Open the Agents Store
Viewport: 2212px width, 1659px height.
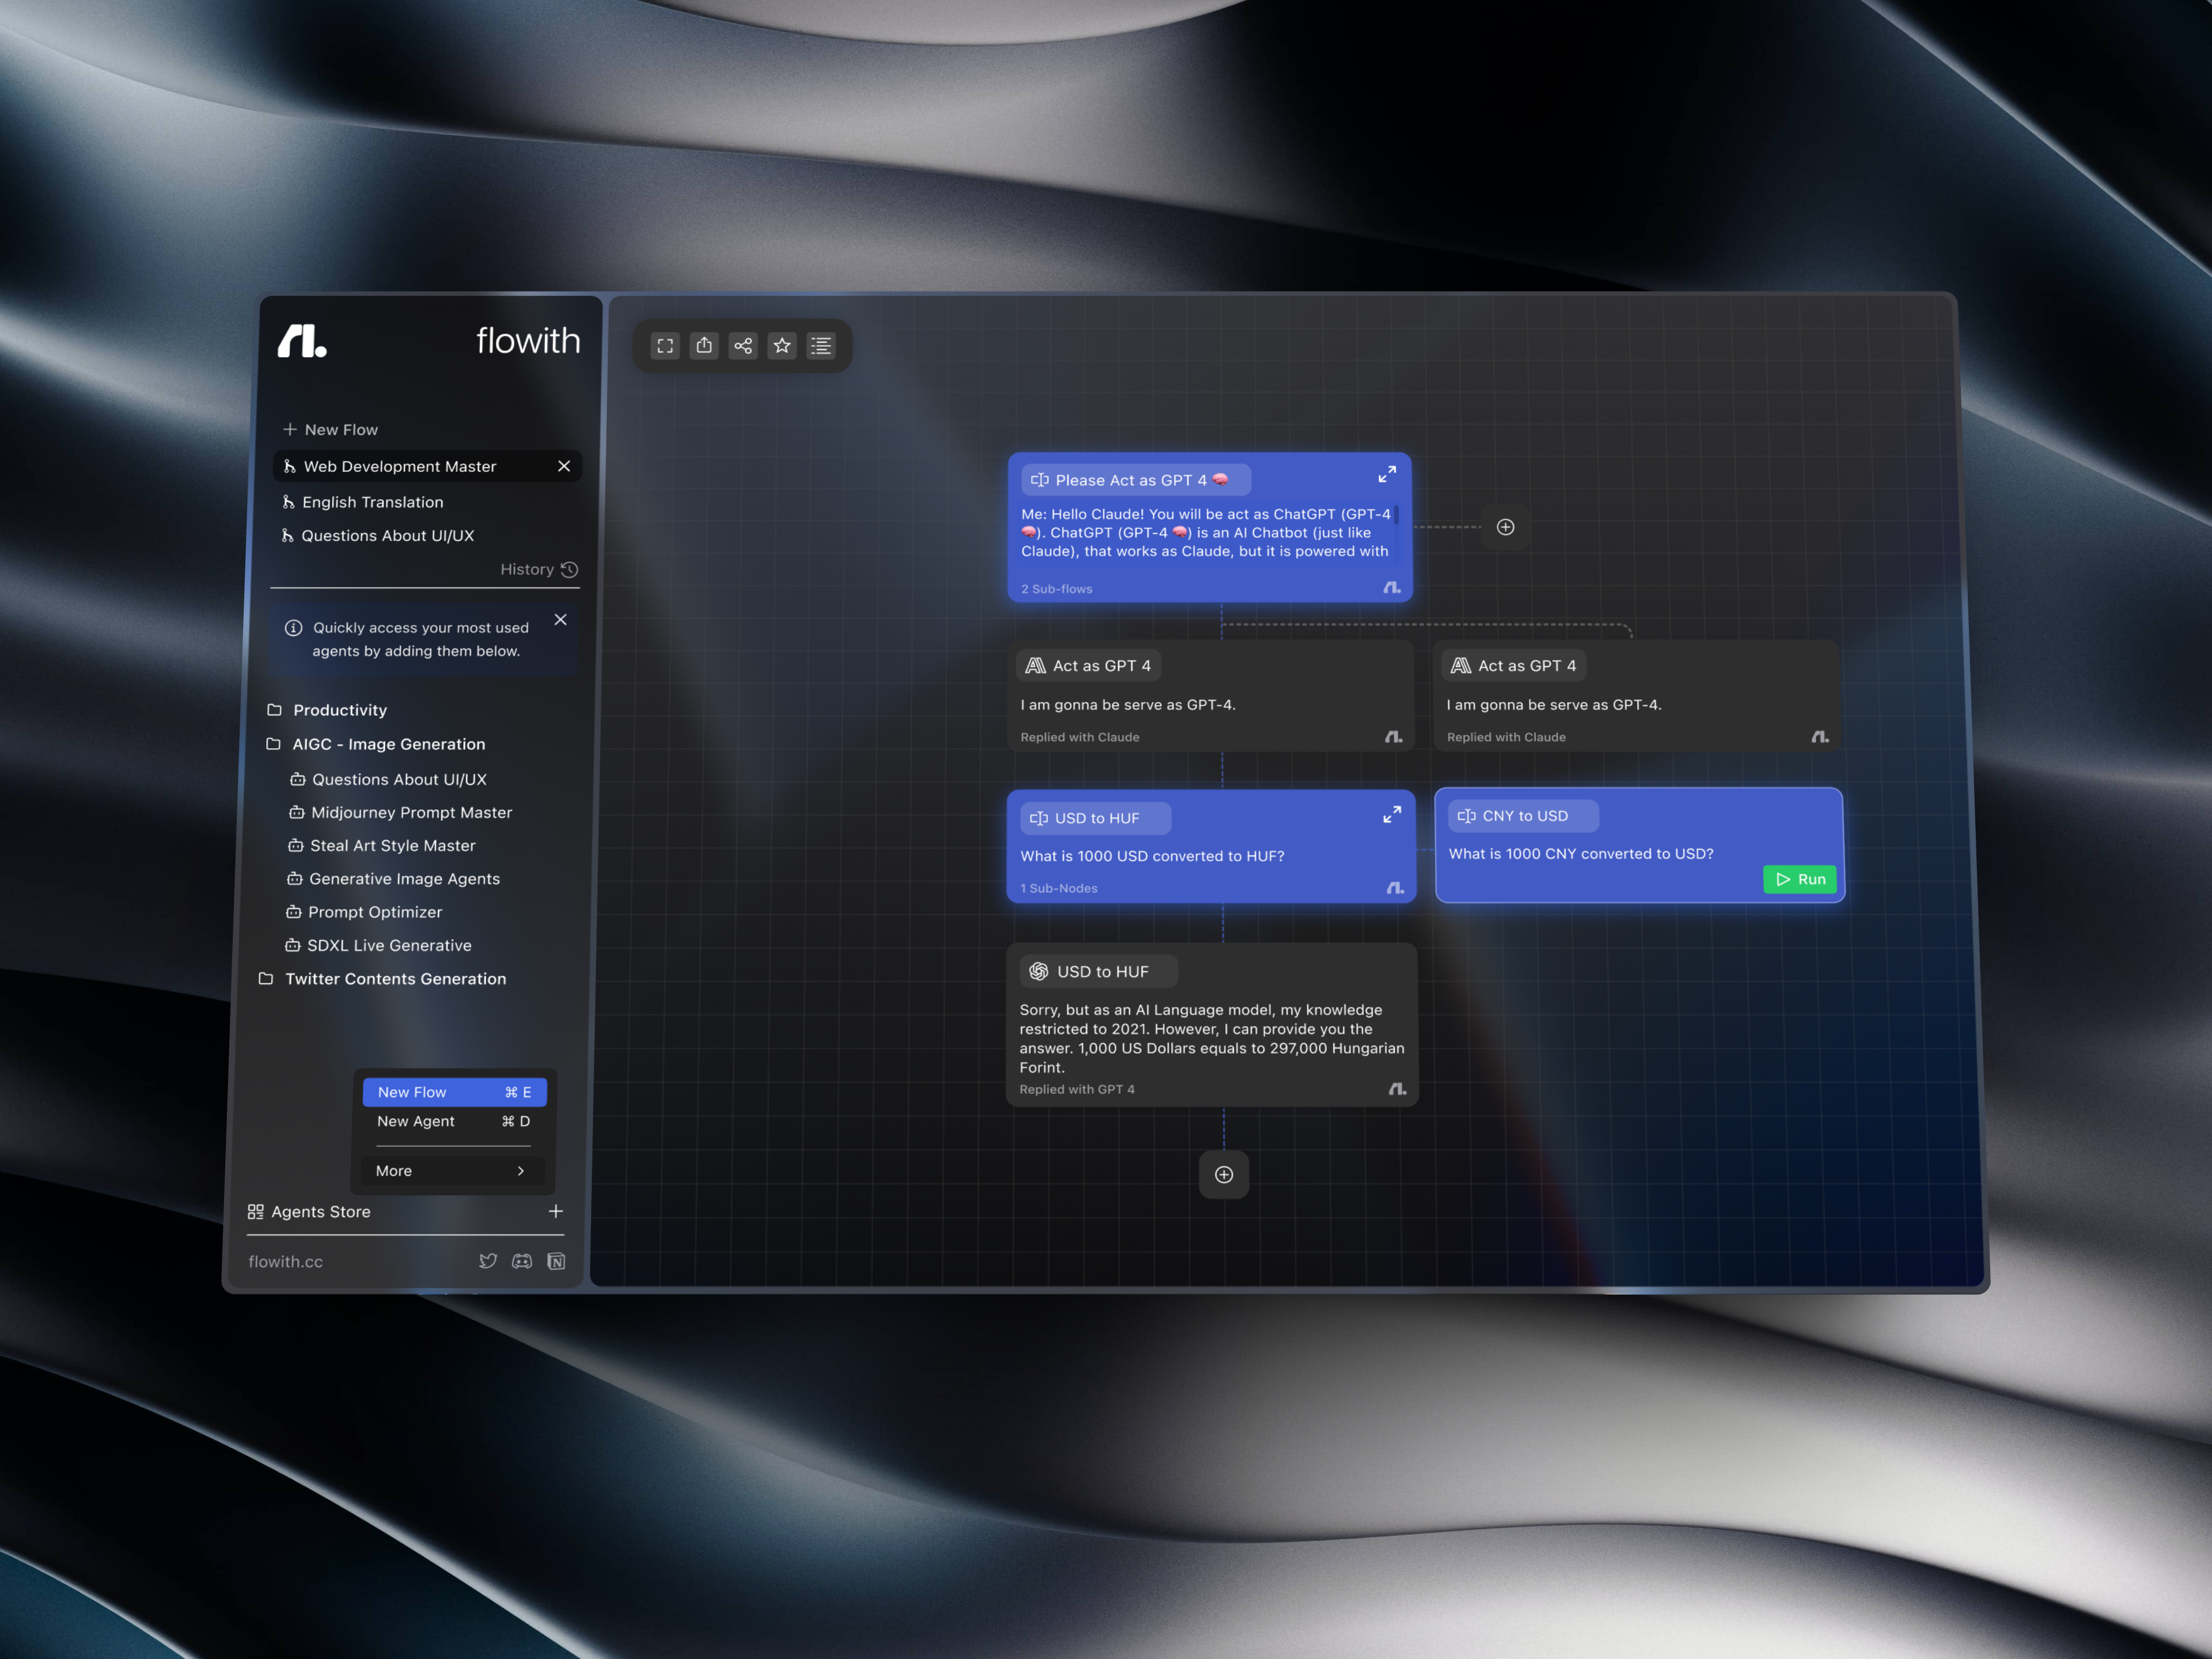click(x=309, y=1211)
